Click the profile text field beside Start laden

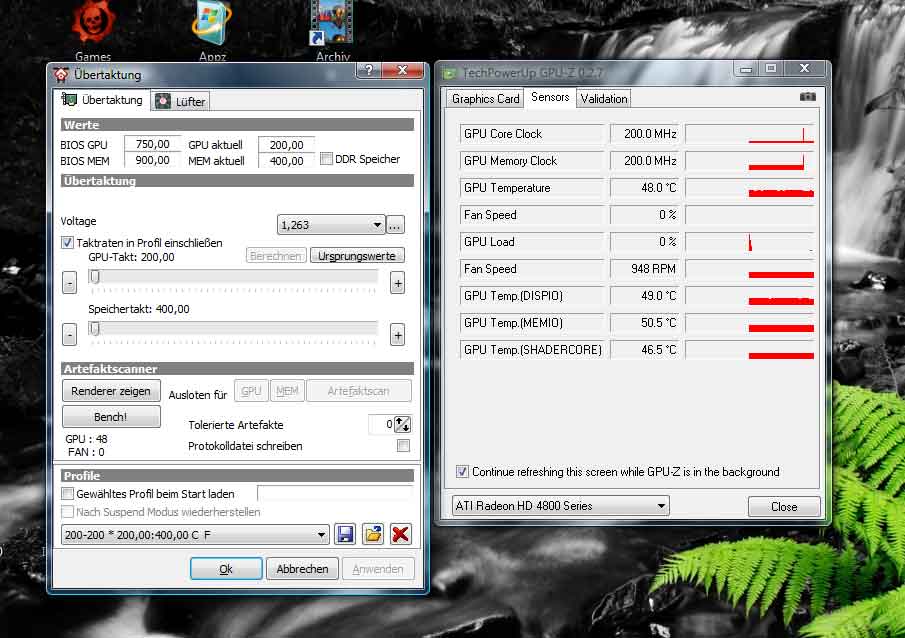335,493
